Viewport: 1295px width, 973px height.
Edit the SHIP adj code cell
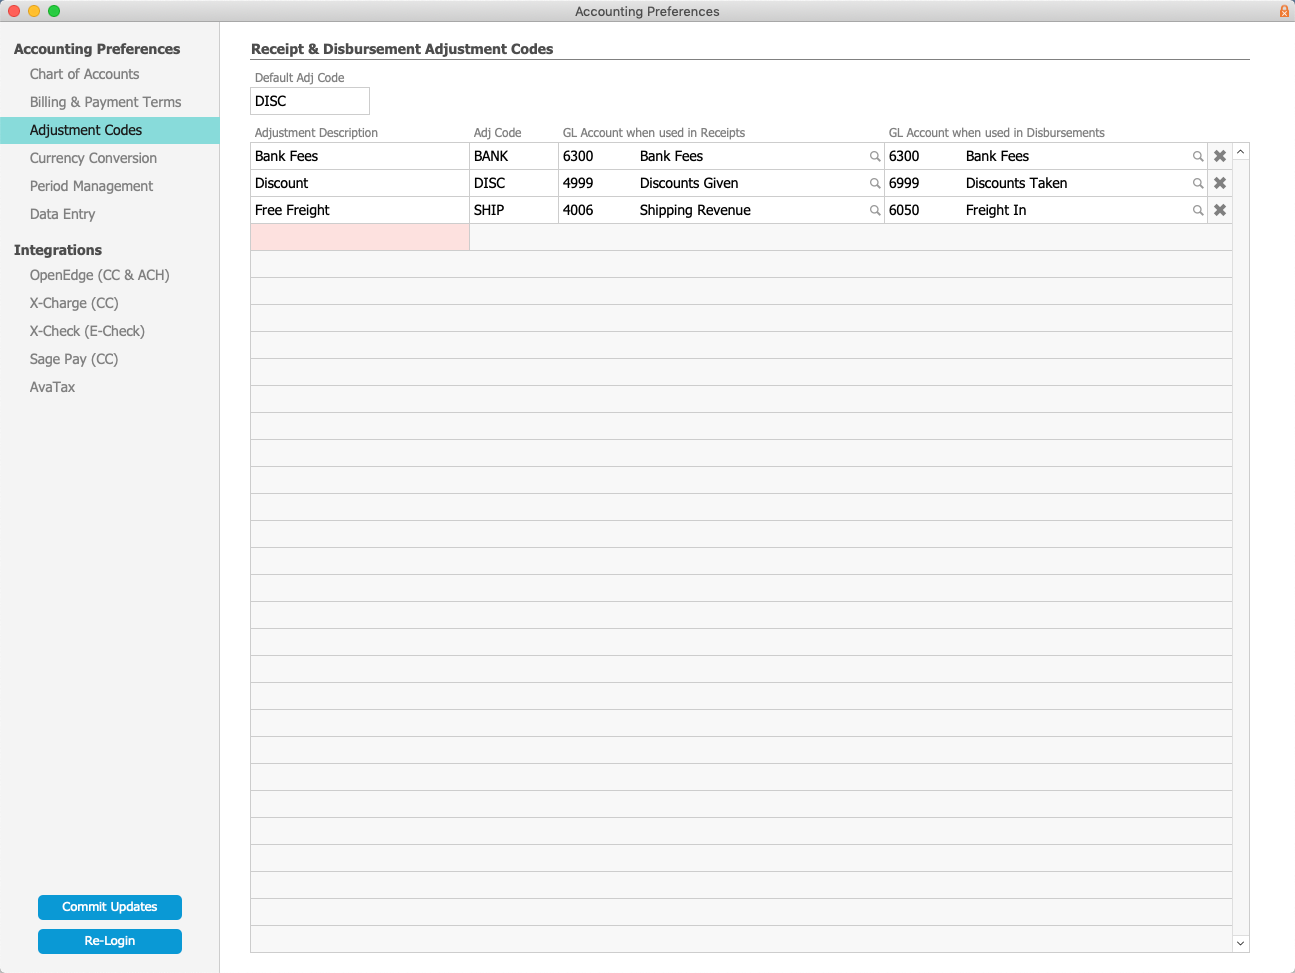(514, 210)
